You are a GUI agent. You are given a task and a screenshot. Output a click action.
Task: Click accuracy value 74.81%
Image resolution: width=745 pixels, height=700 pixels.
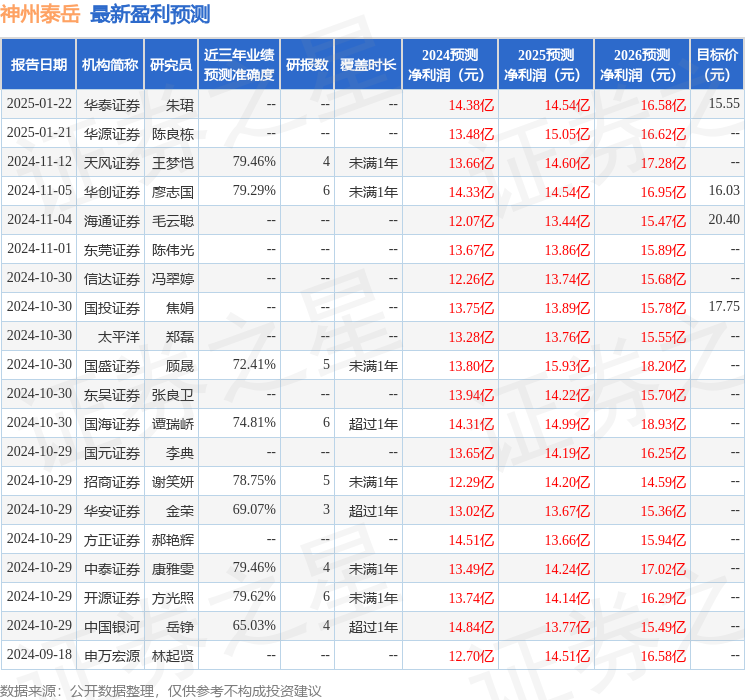(254, 422)
